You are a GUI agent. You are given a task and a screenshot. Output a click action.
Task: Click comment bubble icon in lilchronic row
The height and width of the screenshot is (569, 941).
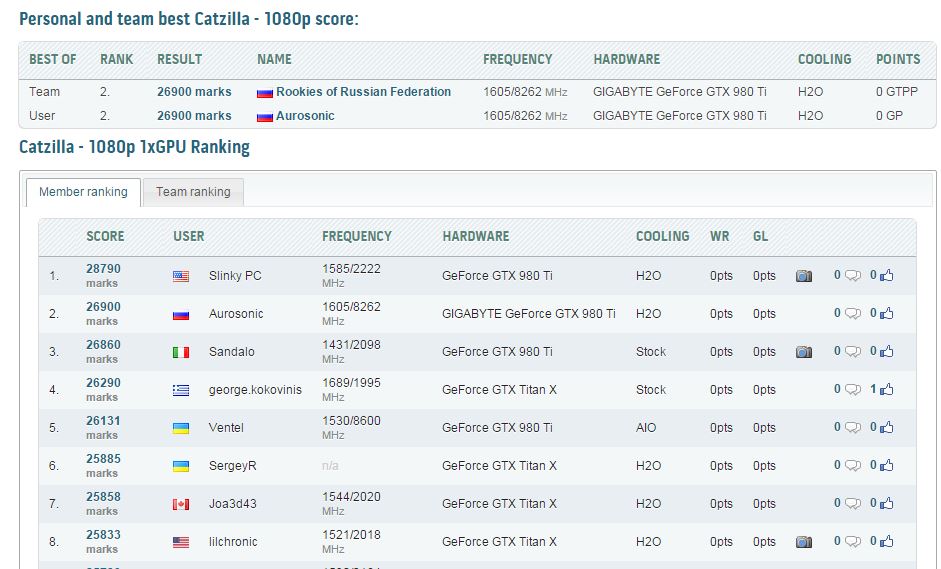(x=853, y=542)
